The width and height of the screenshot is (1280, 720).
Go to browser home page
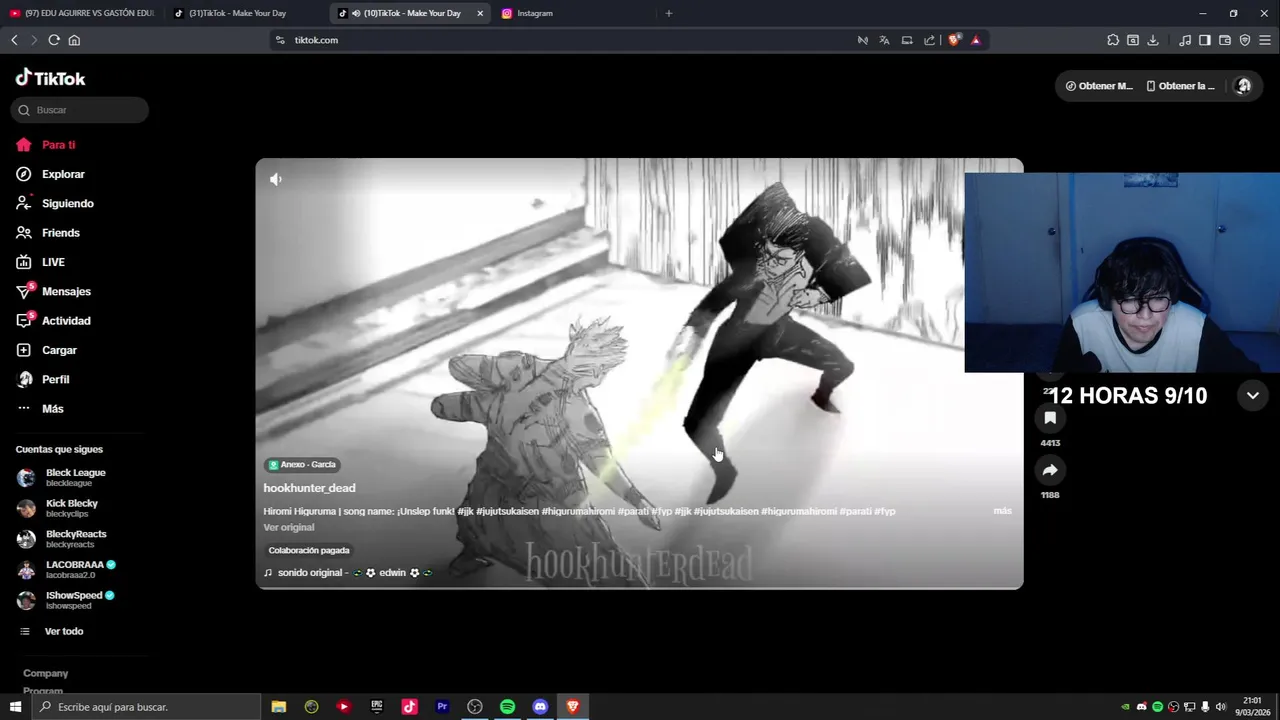(74, 40)
